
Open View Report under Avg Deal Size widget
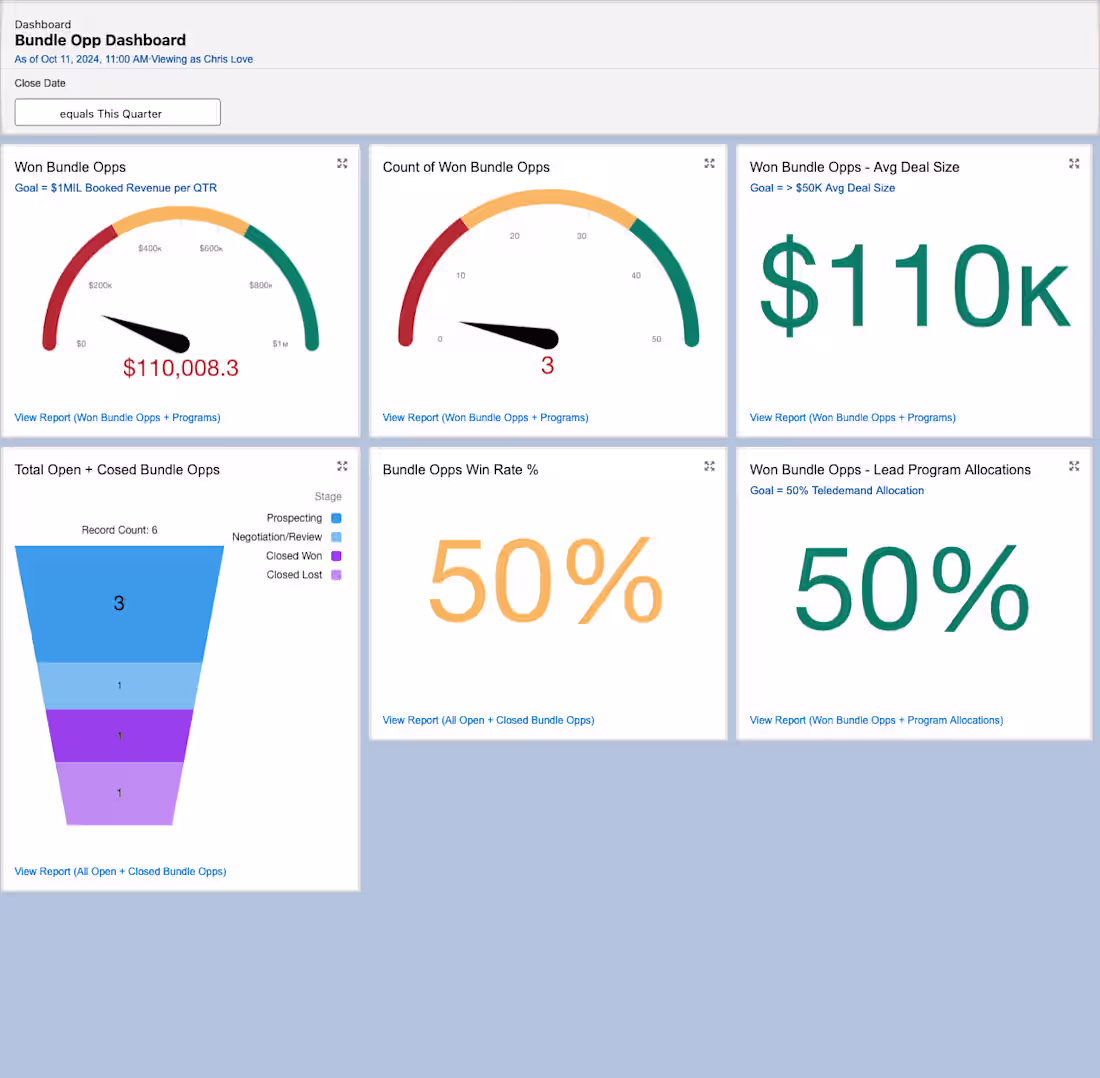(x=852, y=417)
